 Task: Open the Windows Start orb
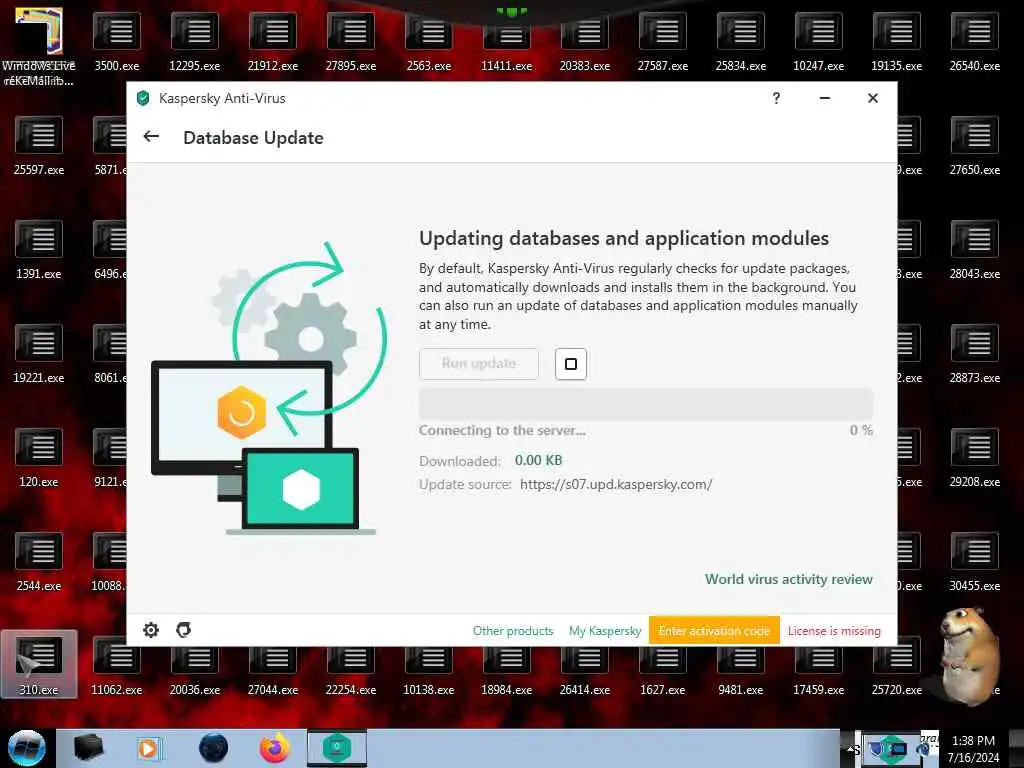point(26,748)
